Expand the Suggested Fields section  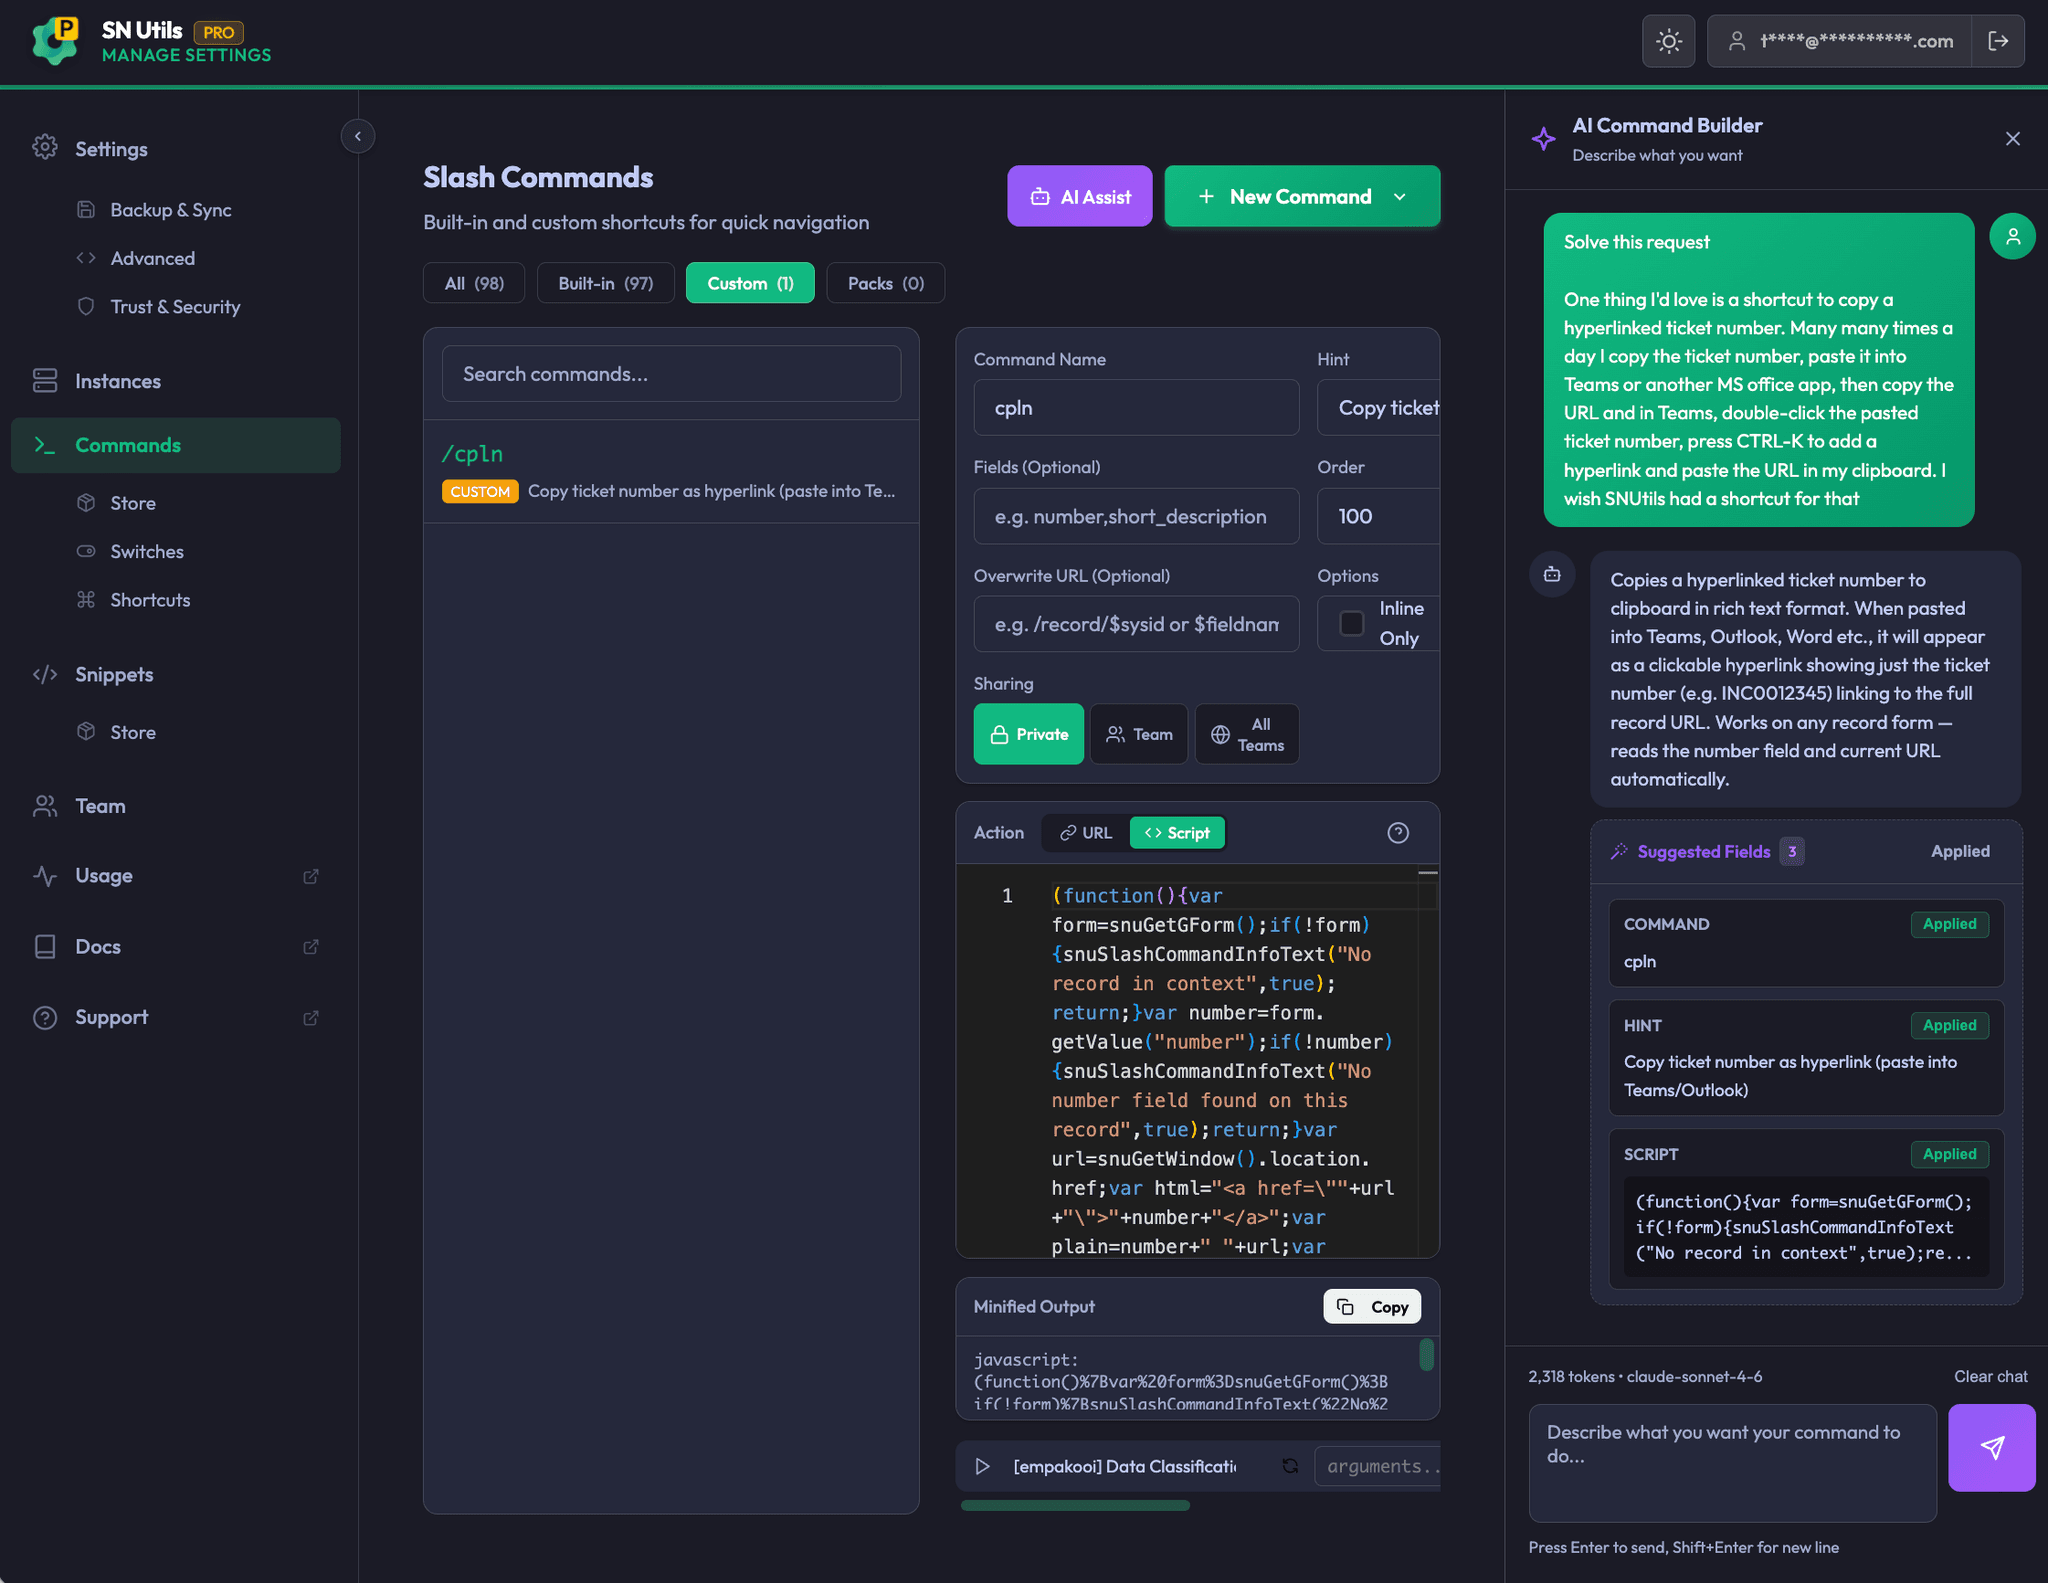1703,851
